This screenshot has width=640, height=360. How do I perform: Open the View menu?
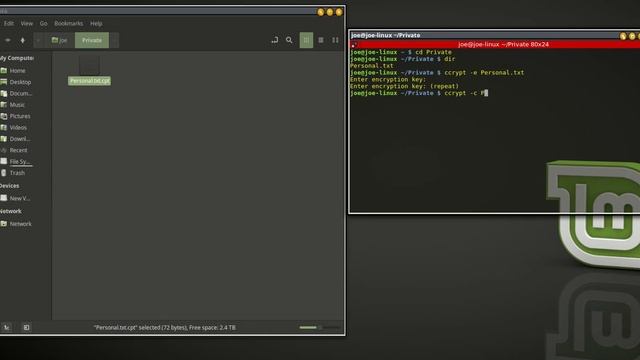coord(27,23)
